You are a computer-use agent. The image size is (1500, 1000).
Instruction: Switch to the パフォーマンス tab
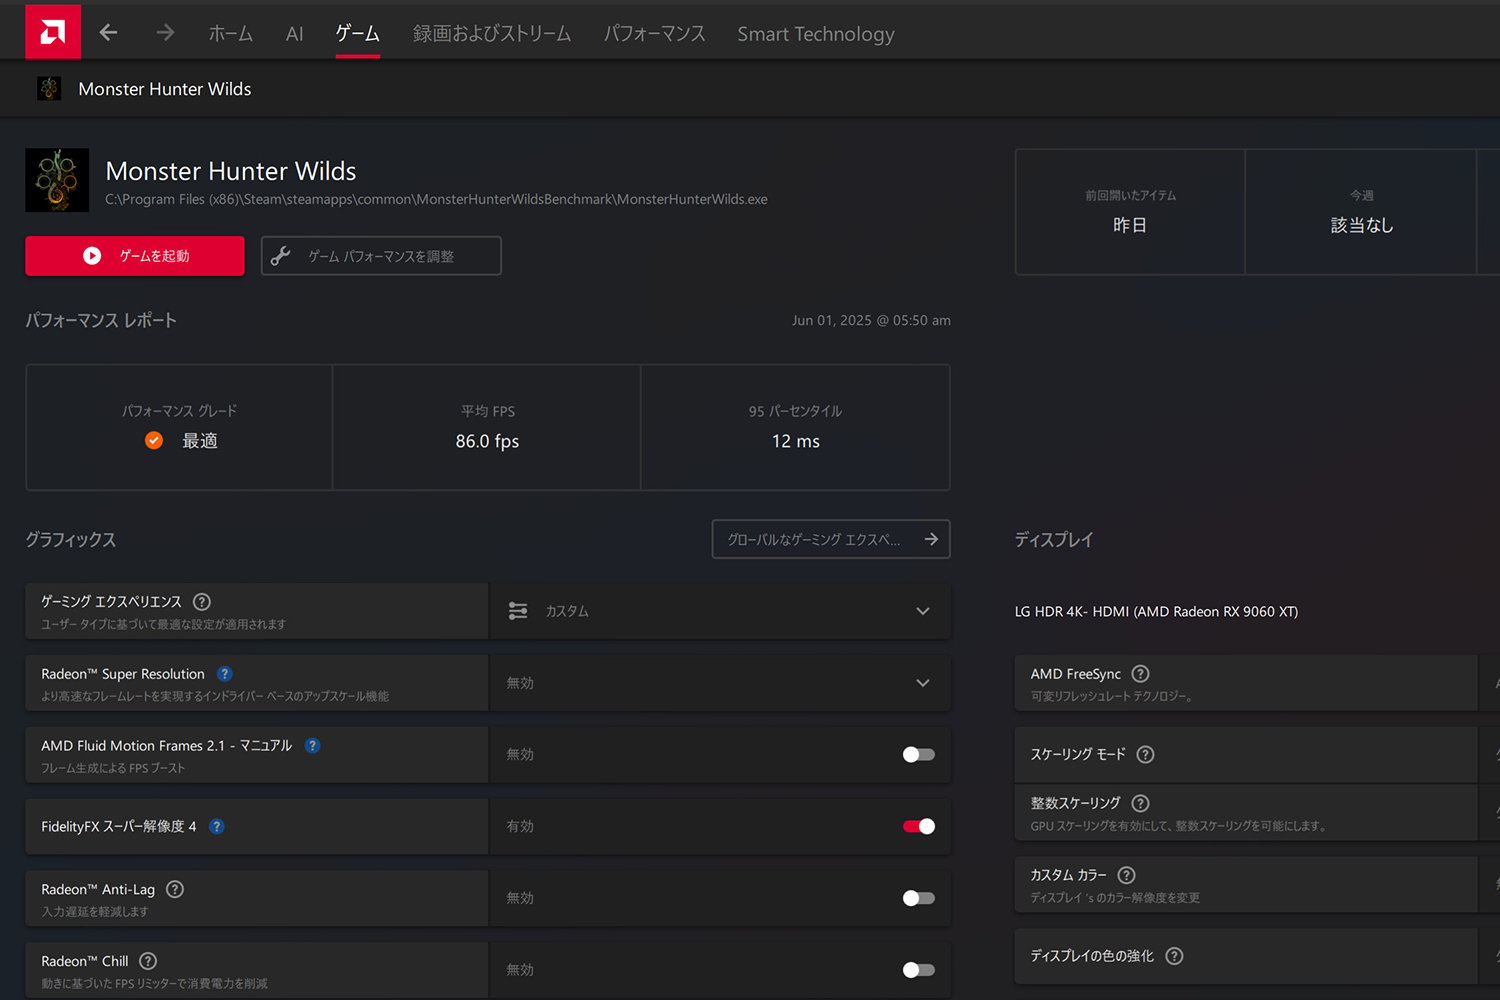tap(655, 33)
